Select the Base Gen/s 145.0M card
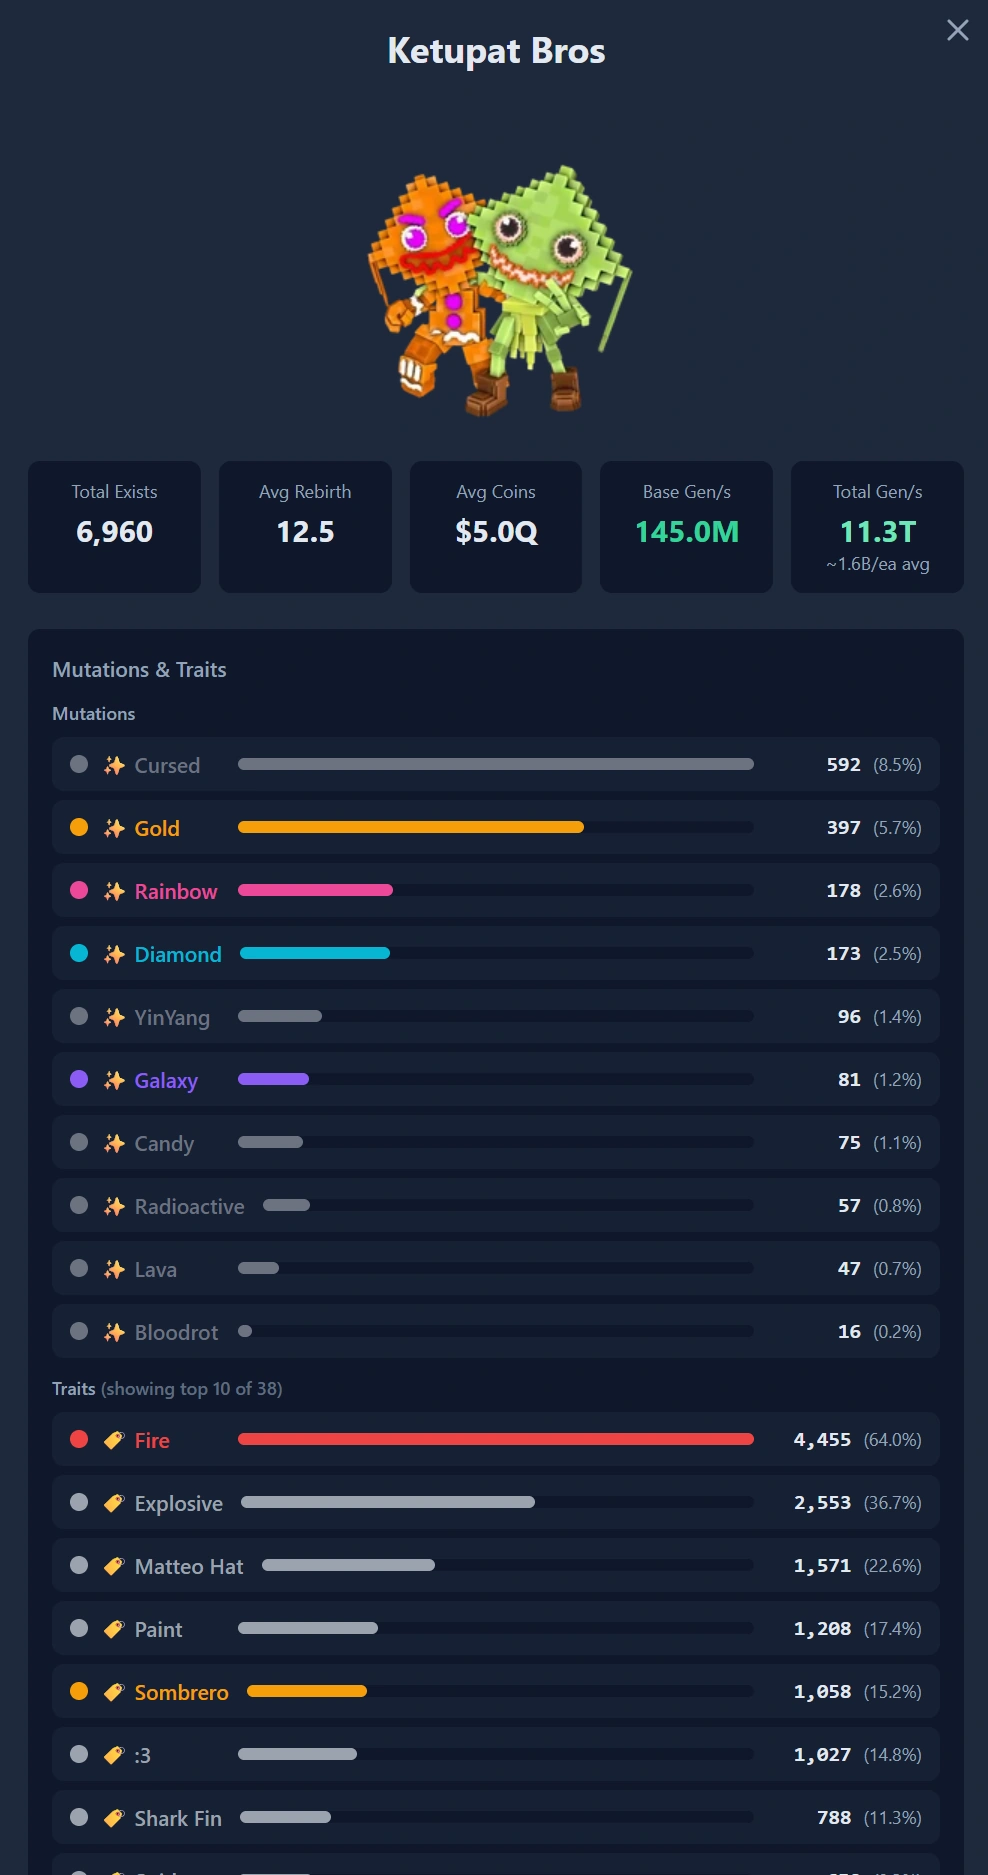 click(x=686, y=527)
